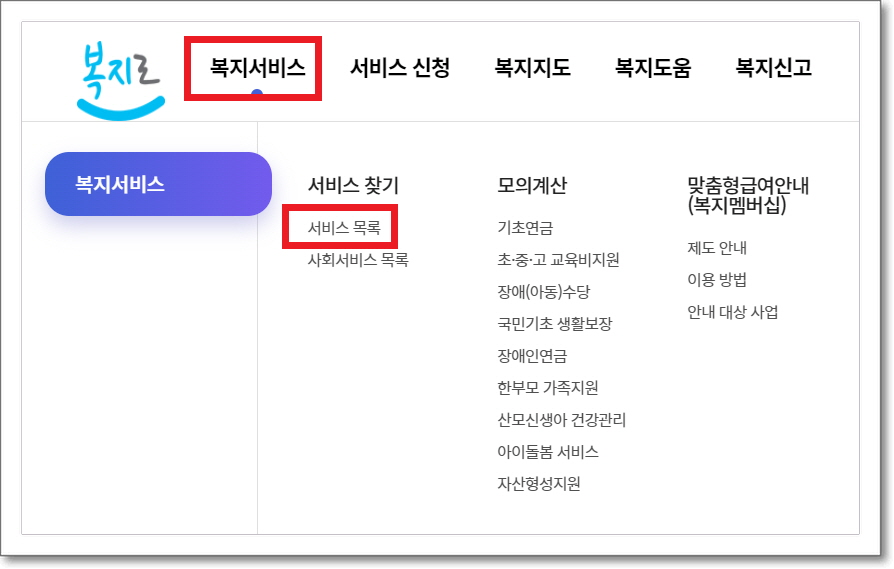894x569 pixels.
Task: Select 아이돌봄 서비스 link
Action: [548, 452]
